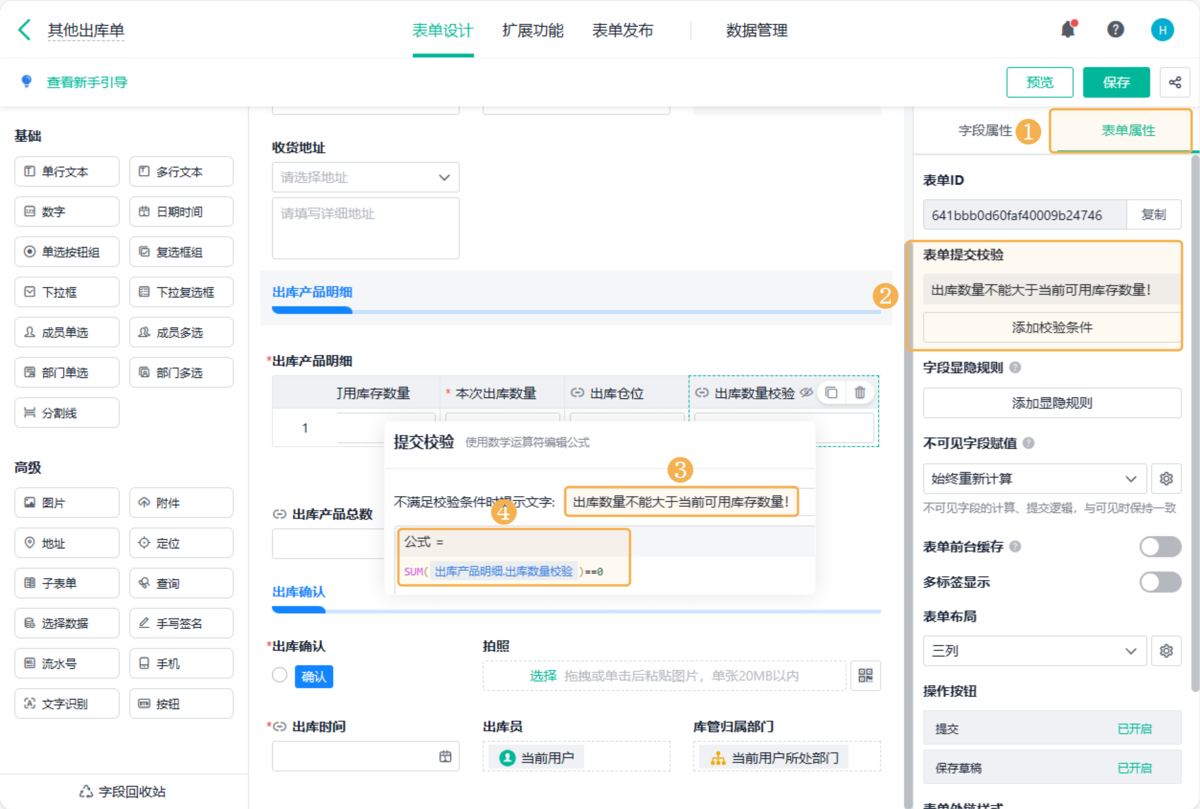Viewport: 1200px width, 809px height.
Task: Toggle the 表单前台缓存 switch
Action: point(1160,547)
